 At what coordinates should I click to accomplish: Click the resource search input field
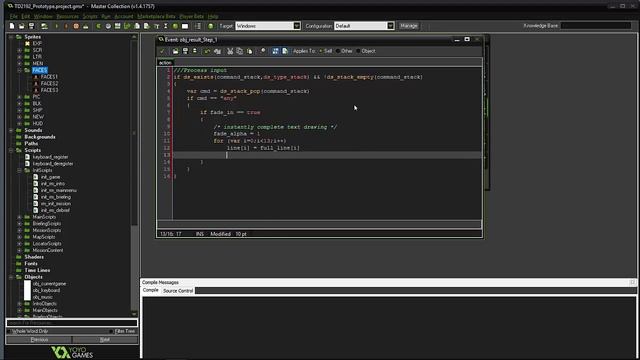(72, 323)
